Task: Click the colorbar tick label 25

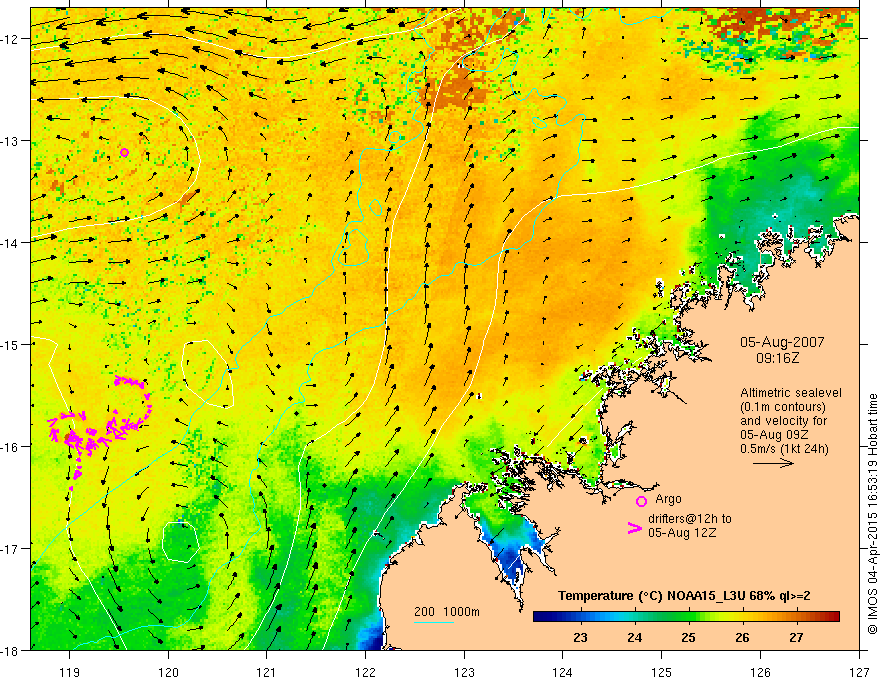Action: pyautogui.click(x=689, y=637)
